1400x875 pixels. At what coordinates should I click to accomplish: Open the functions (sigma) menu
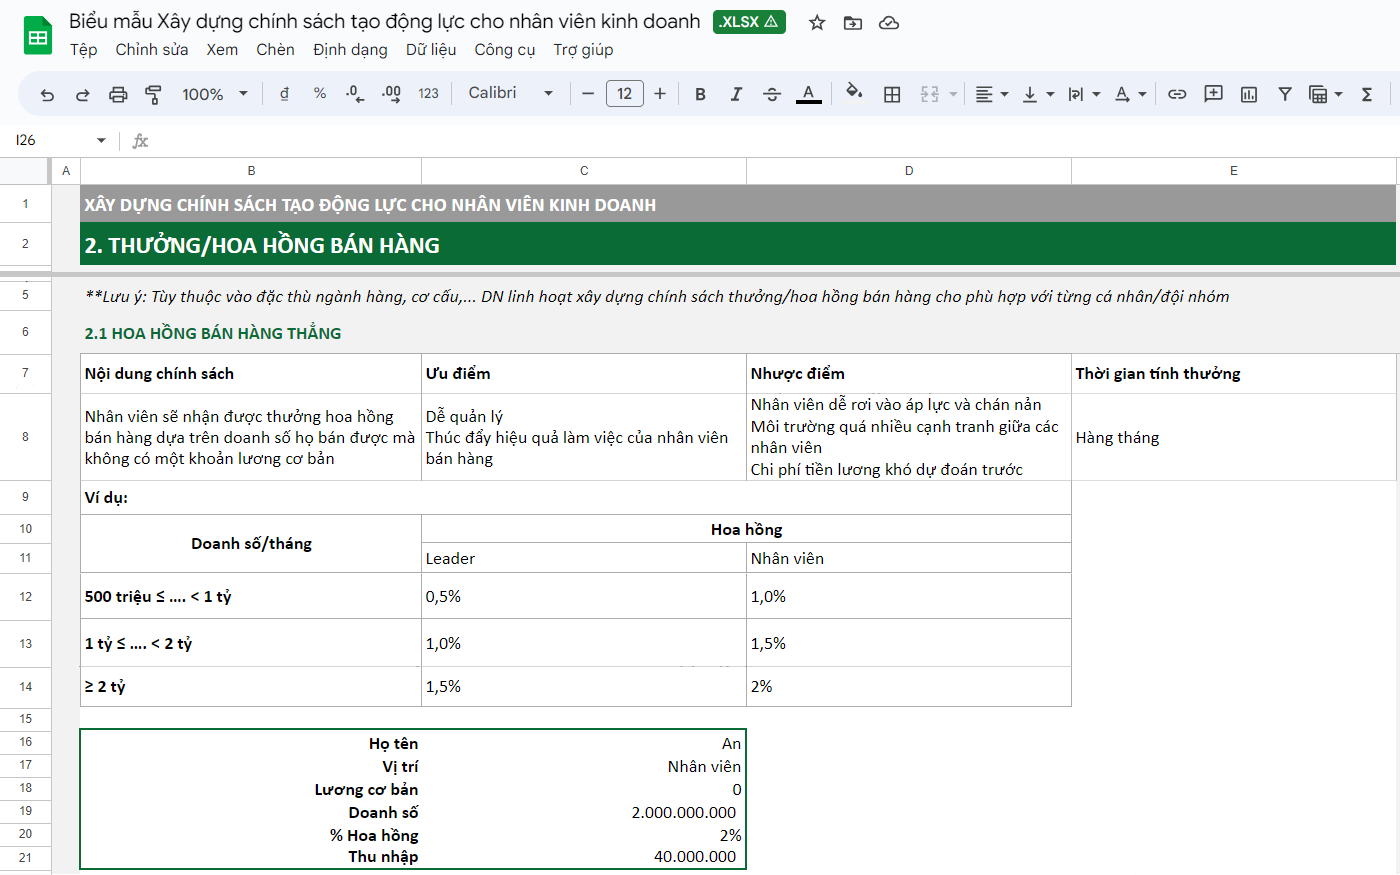(x=1367, y=94)
